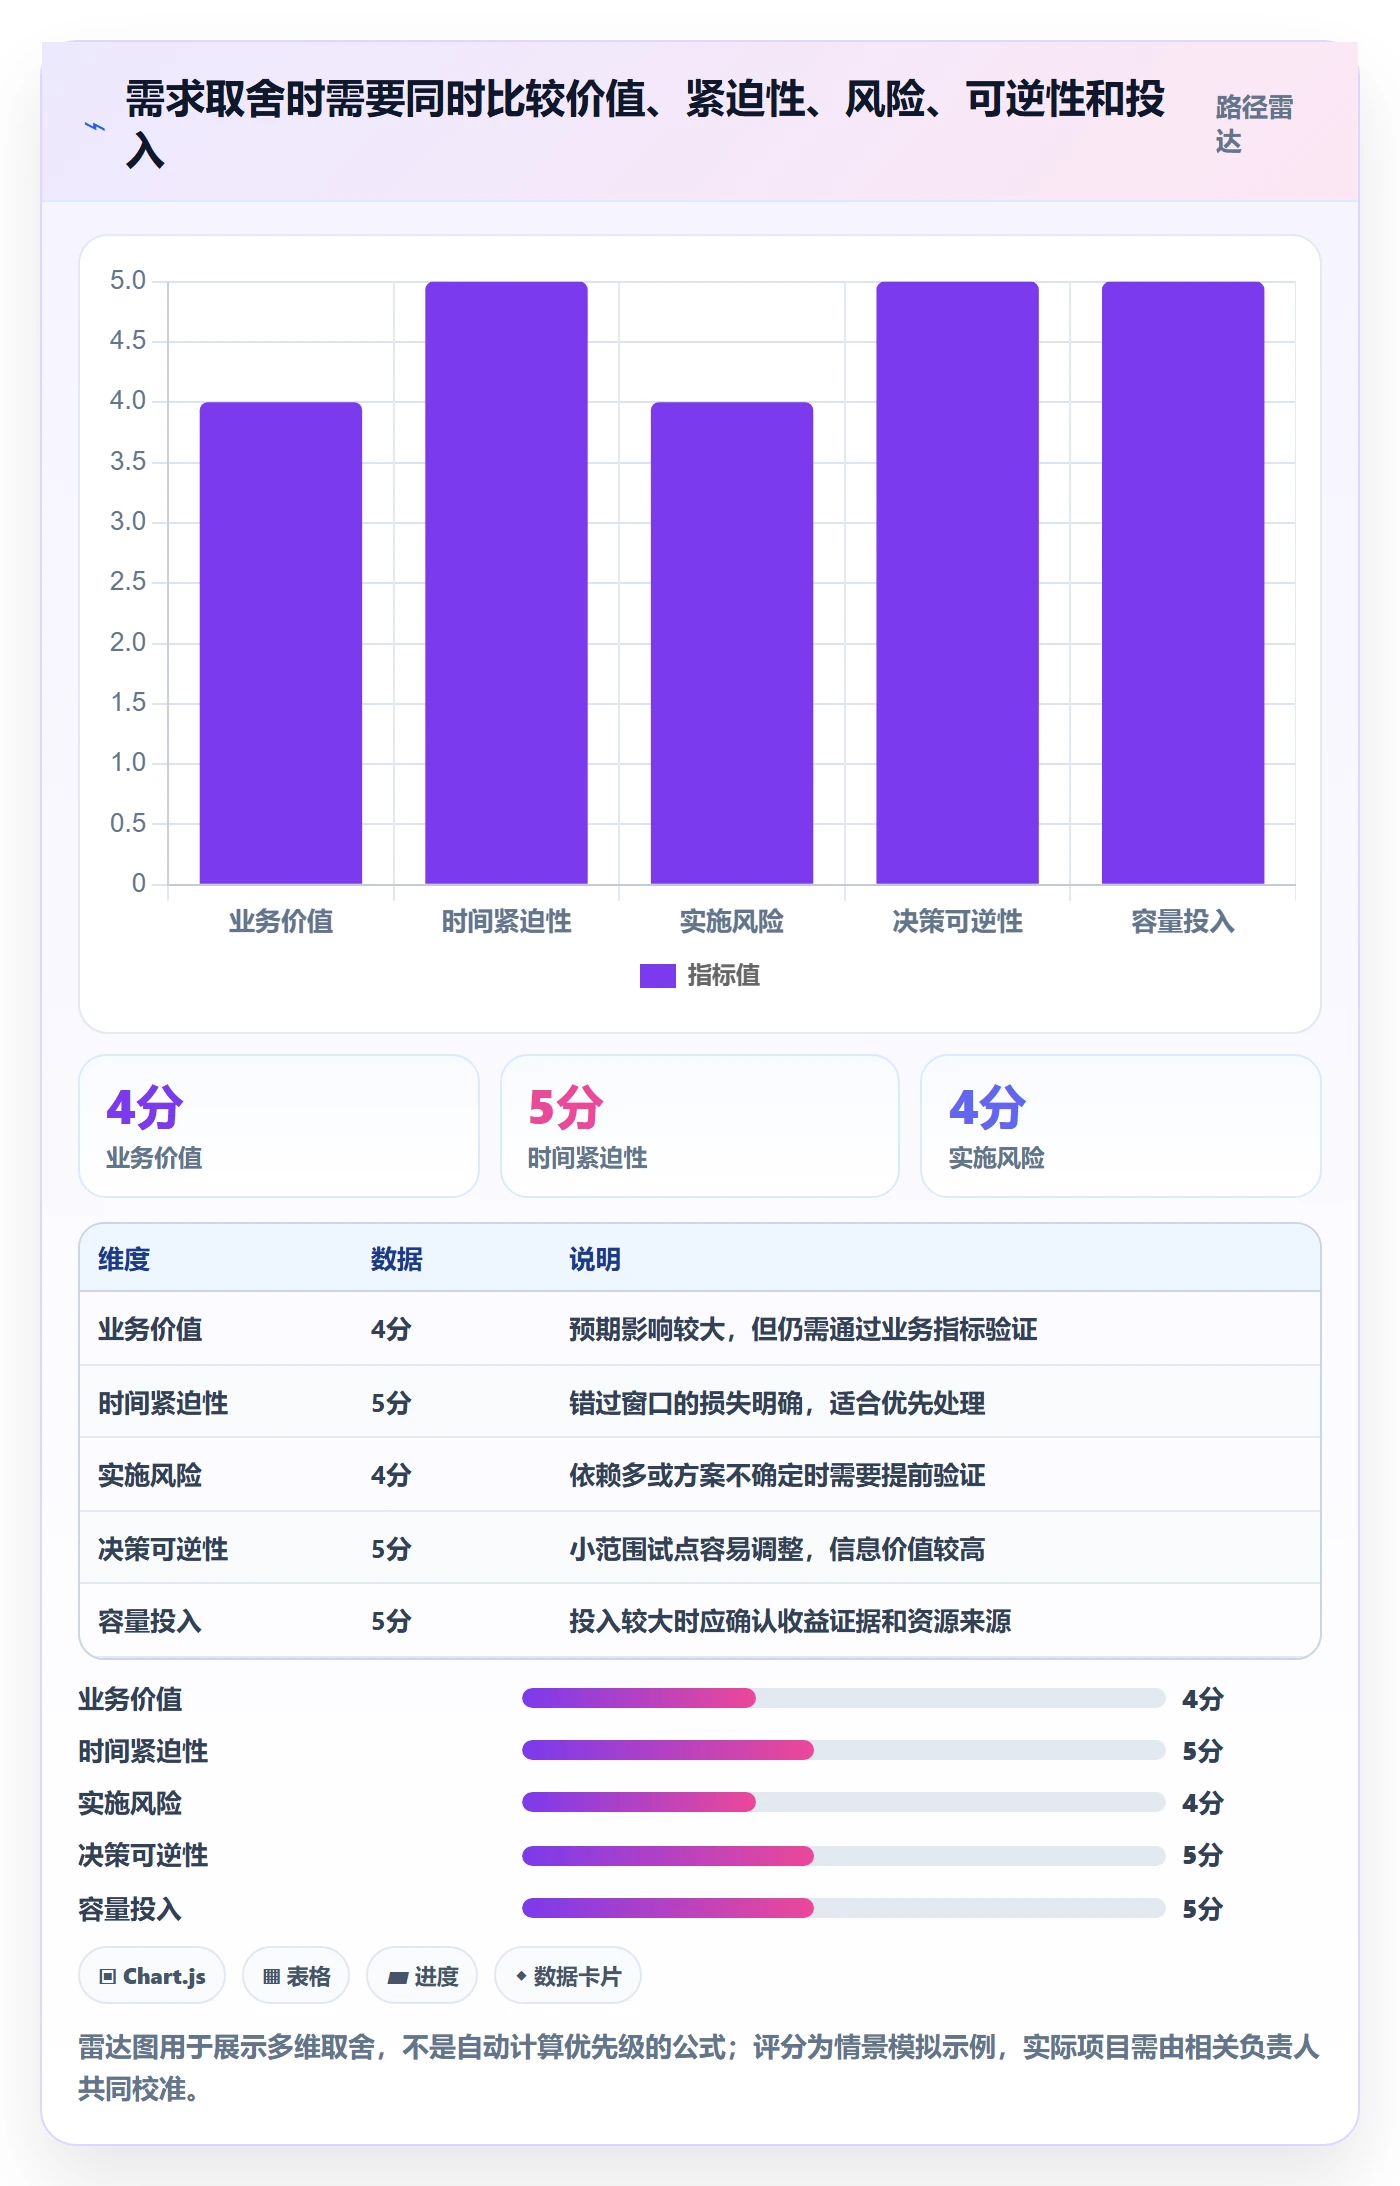Click table cell 小范围试点容易调整，信息价值较高
The width and height of the screenshot is (1400, 2186).
777,1549
